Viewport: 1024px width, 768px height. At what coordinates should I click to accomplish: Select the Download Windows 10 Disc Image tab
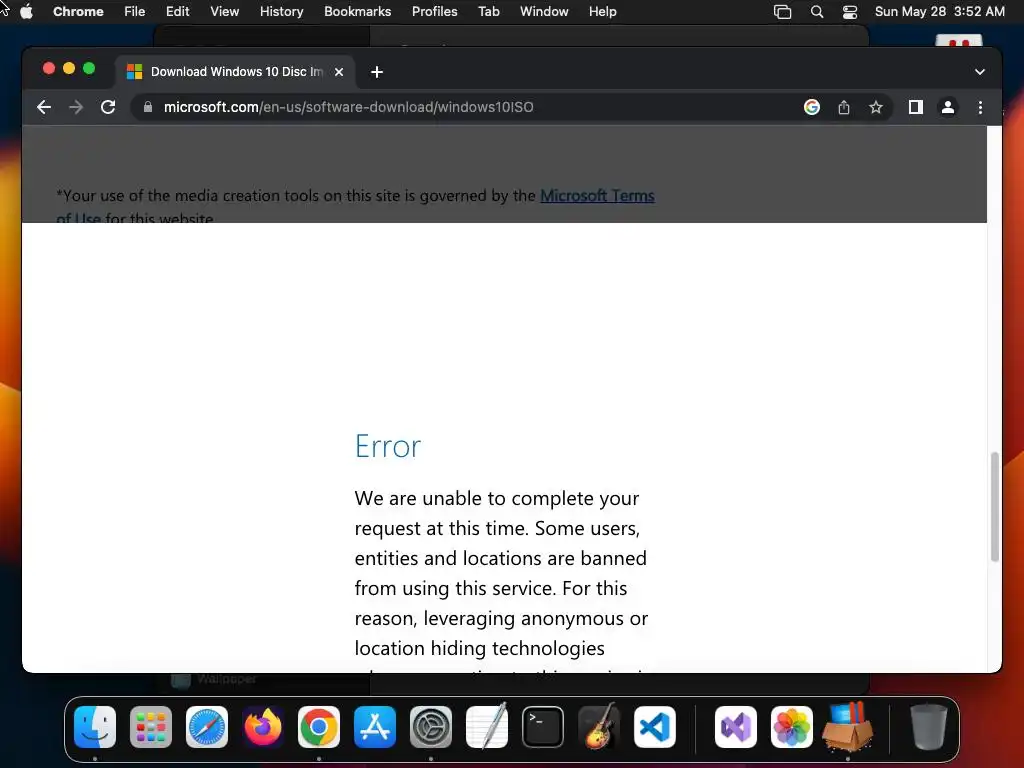click(x=236, y=72)
